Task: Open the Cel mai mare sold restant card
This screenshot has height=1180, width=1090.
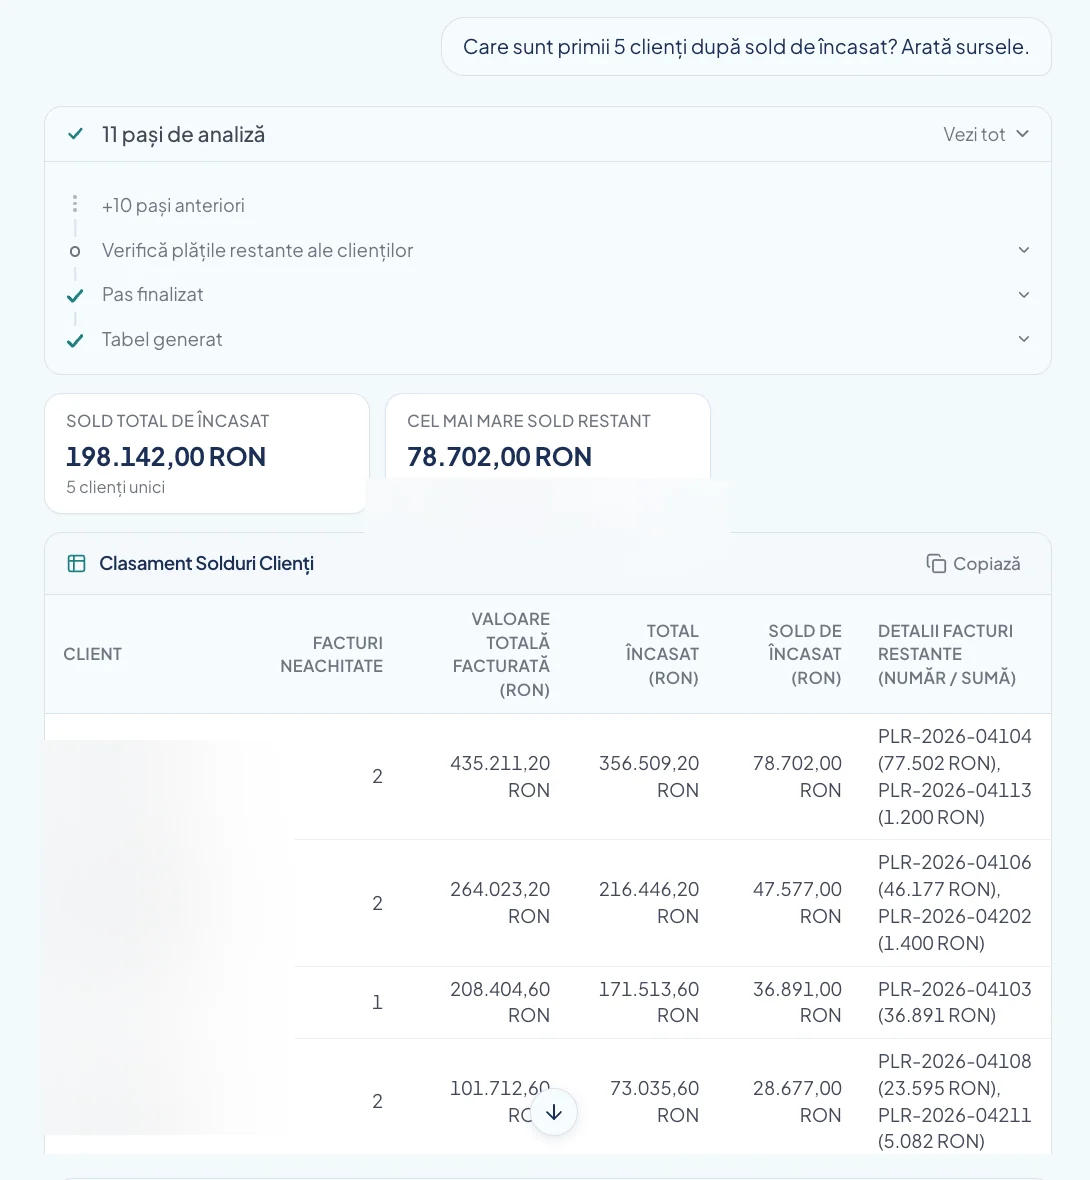Action: pos(548,436)
